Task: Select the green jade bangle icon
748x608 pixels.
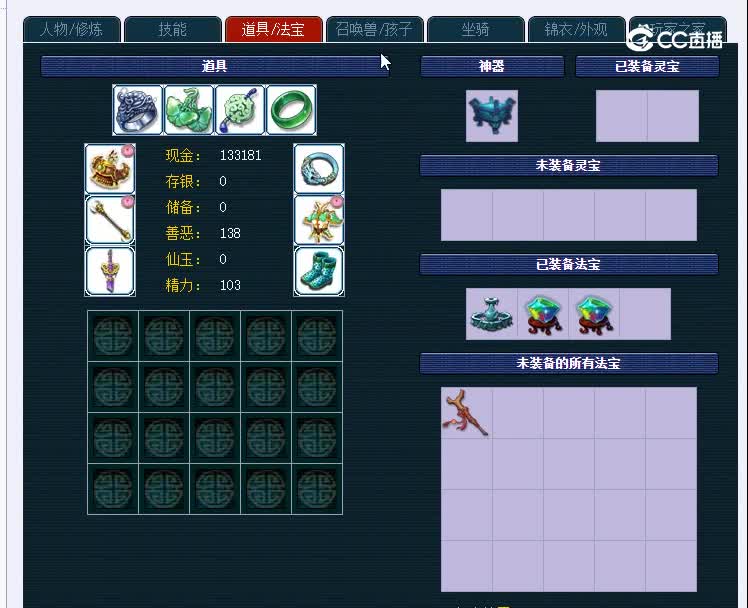Action: coord(291,110)
